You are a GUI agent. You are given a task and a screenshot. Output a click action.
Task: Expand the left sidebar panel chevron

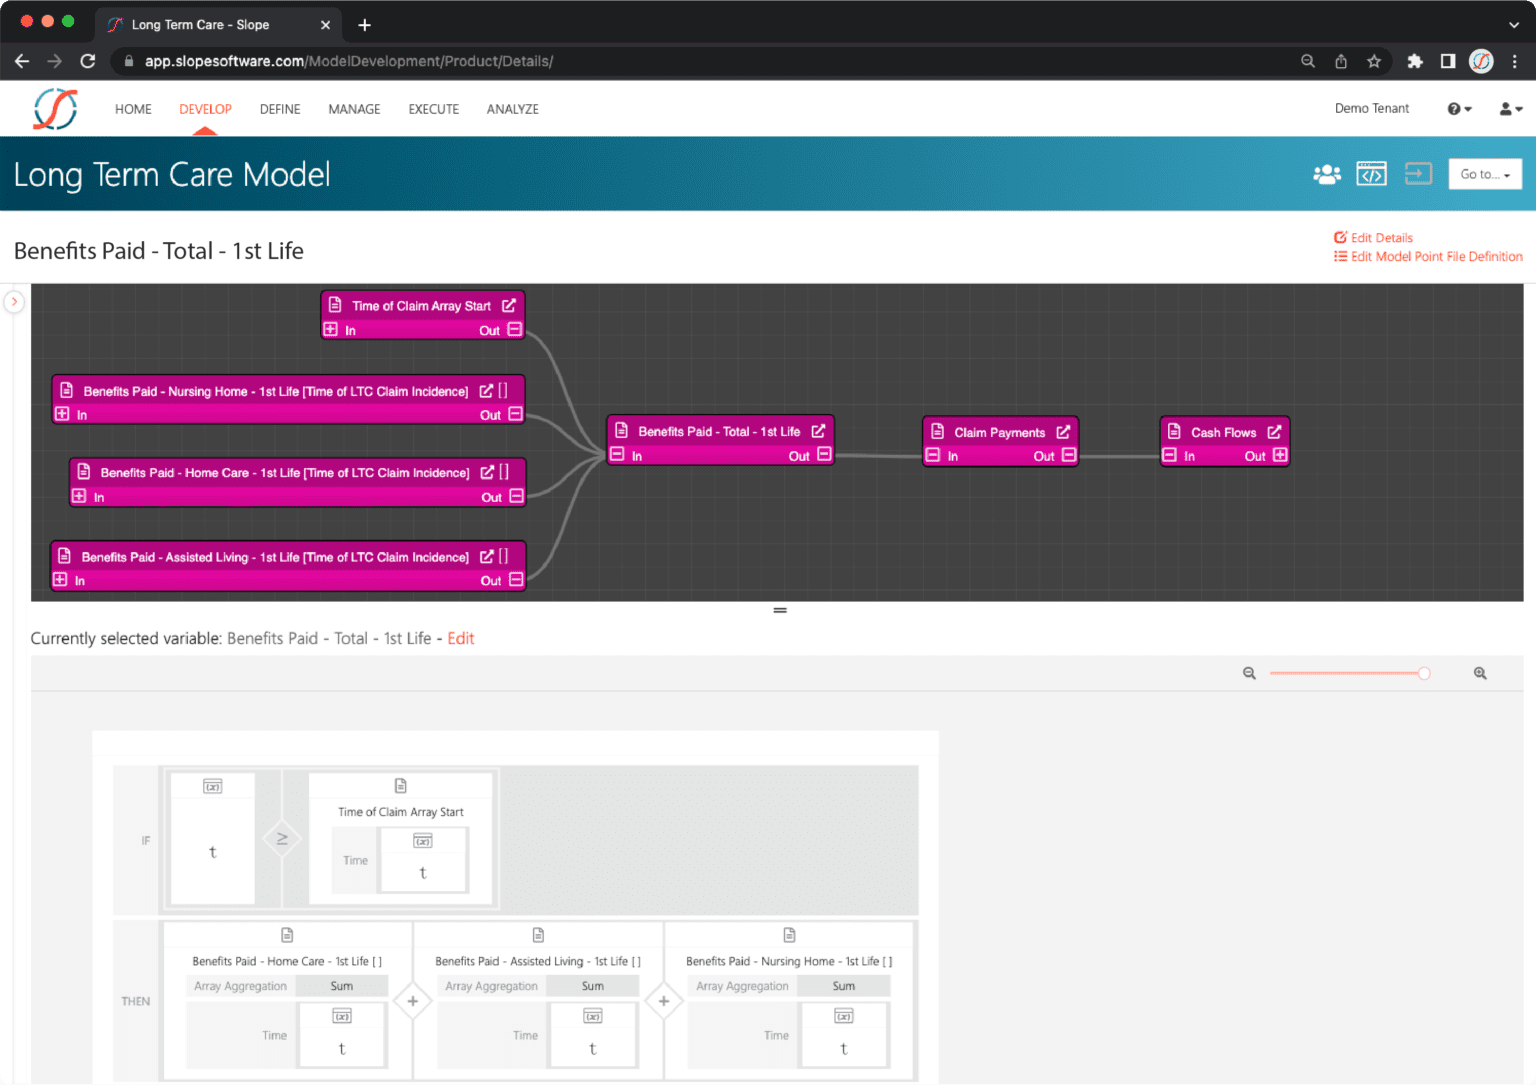pyautogui.click(x=14, y=301)
